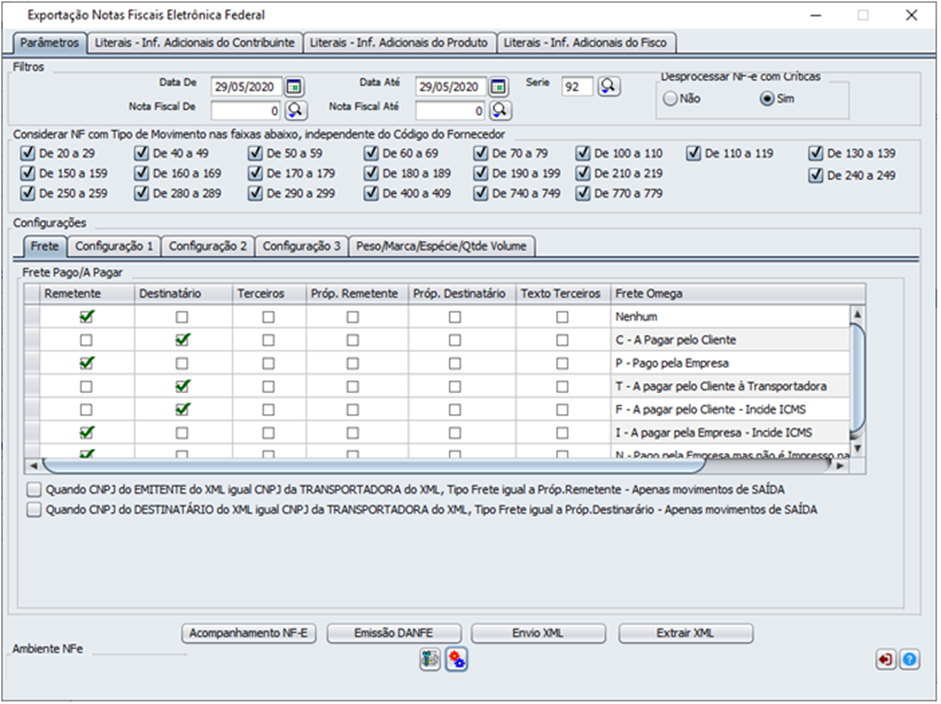This screenshot has width=941, height=704.
Task: Select the Sim radio button
Action: (x=767, y=99)
